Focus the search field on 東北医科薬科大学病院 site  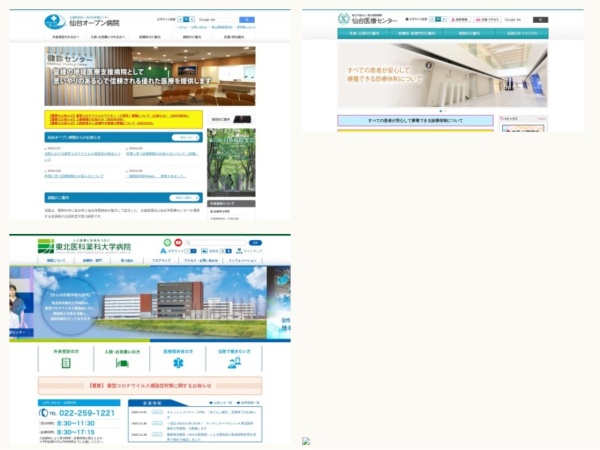click(216, 243)
